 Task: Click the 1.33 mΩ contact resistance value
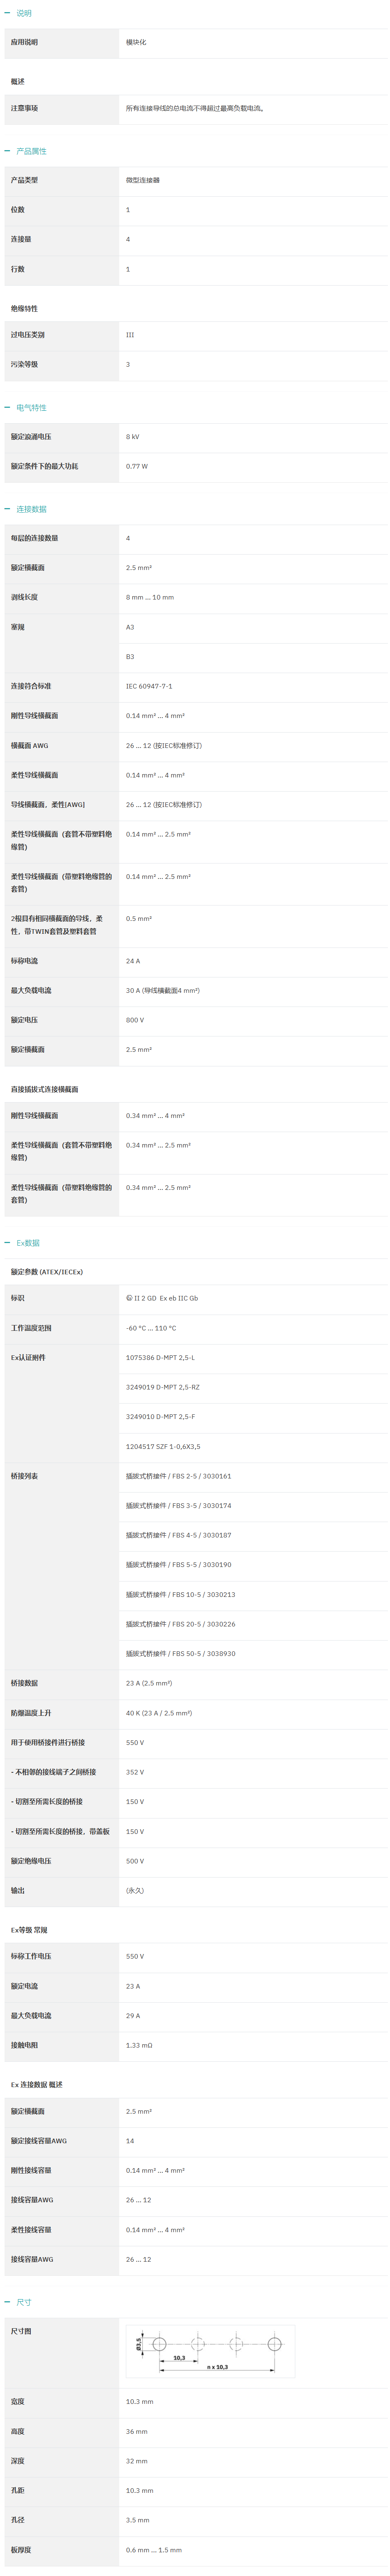[139, 2045]
